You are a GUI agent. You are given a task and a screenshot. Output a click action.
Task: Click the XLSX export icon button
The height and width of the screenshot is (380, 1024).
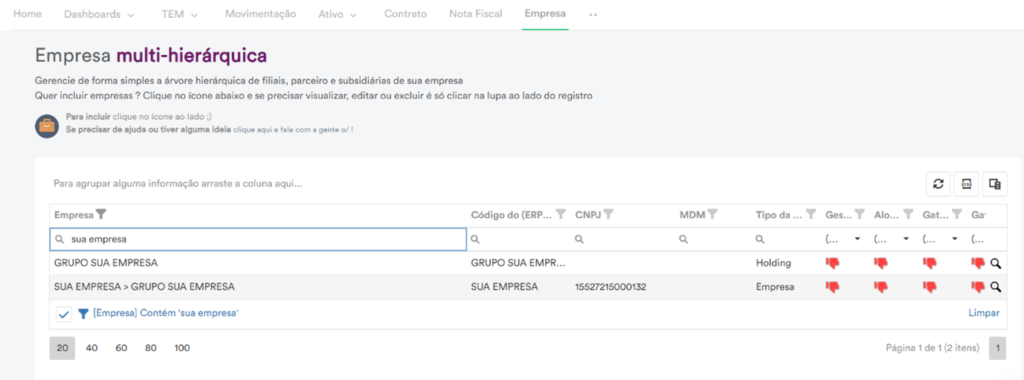click(967, 184)
